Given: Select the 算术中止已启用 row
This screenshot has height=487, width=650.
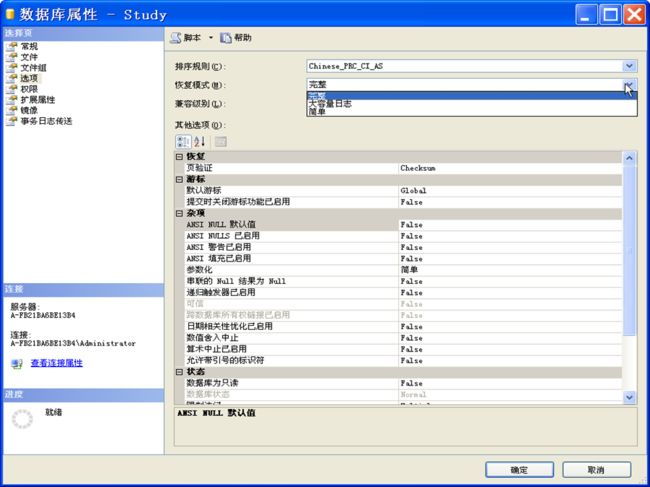Looking at the screenshot, I should (403, 349).
